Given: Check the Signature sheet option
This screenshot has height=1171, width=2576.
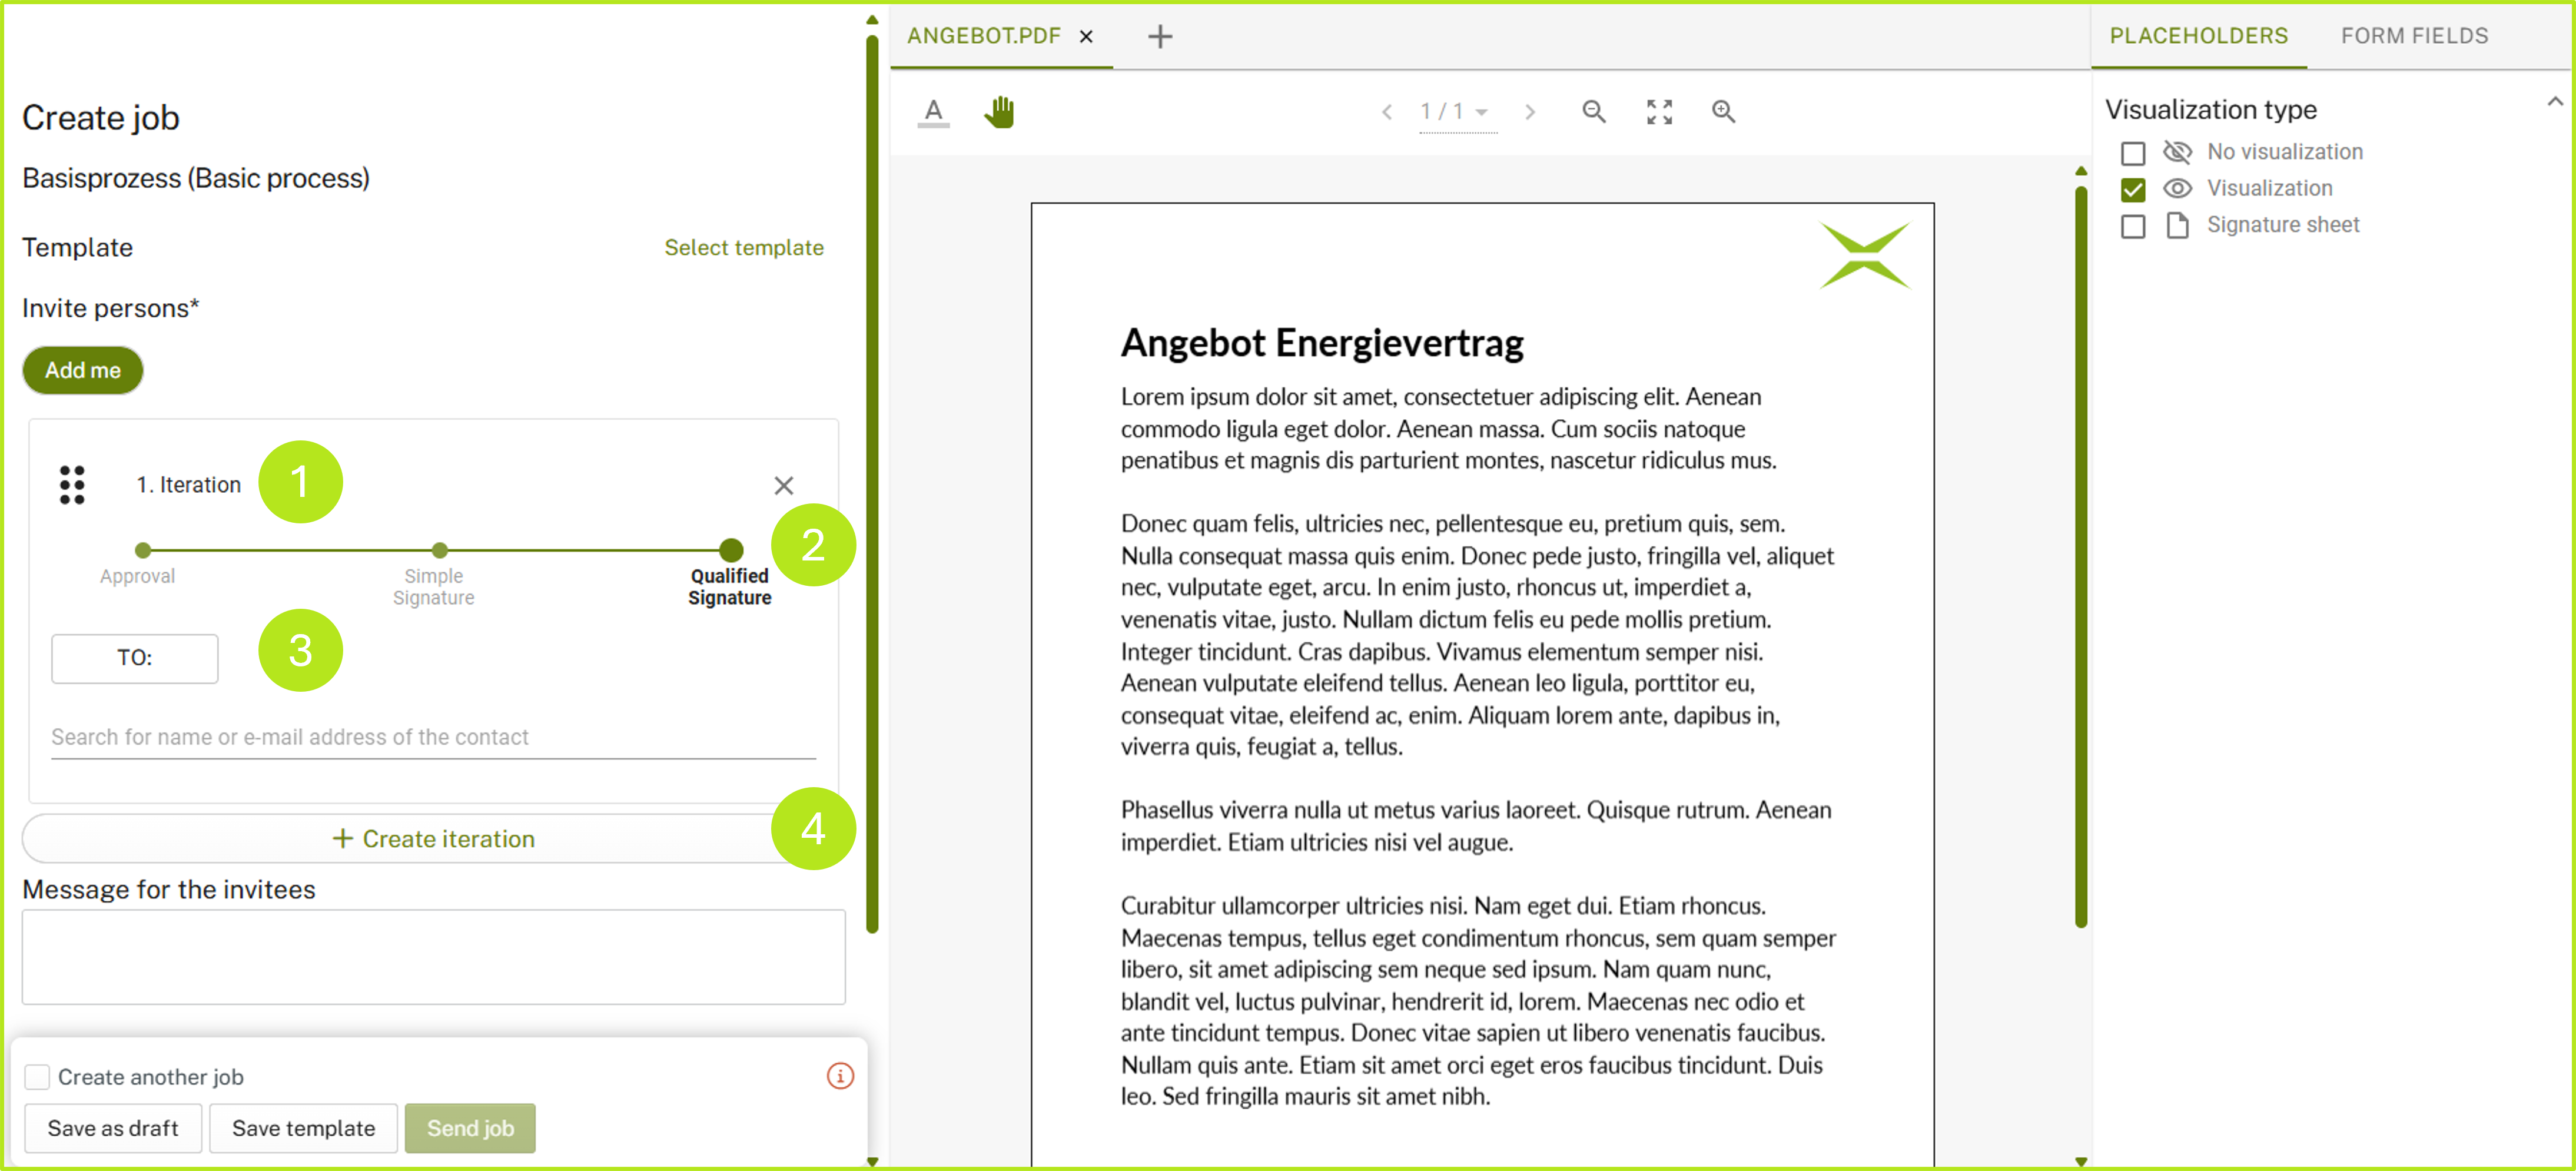Looking at the screenshot, I should click(x=2132, y=226).
